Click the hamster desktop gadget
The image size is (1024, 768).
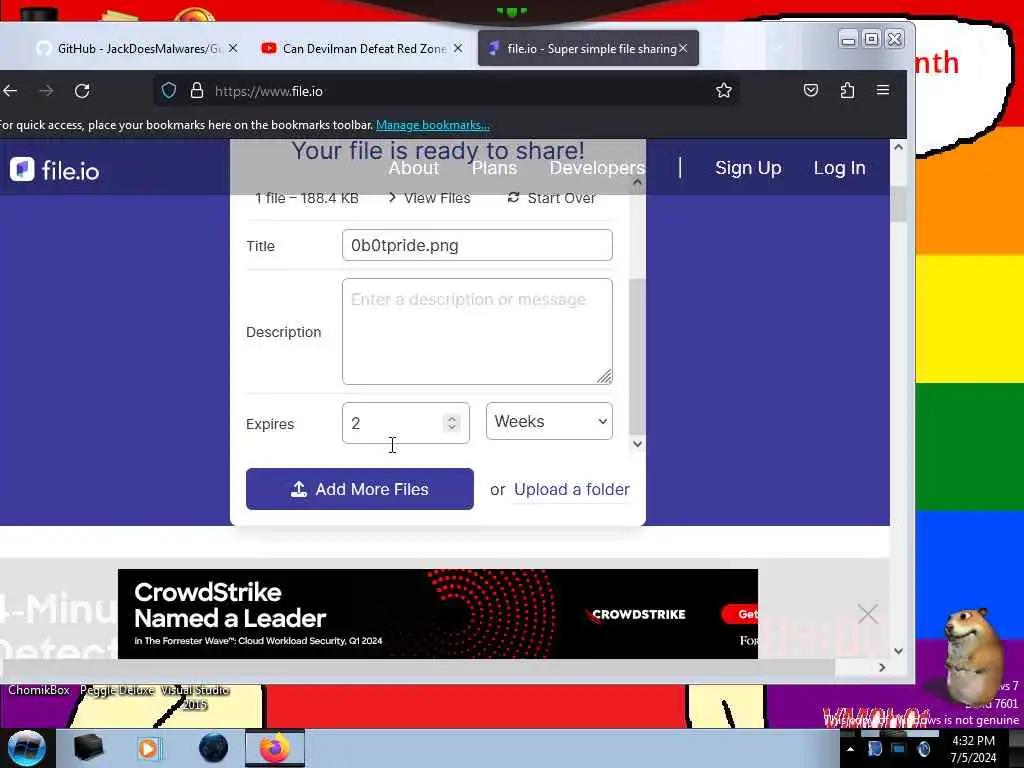972,656
